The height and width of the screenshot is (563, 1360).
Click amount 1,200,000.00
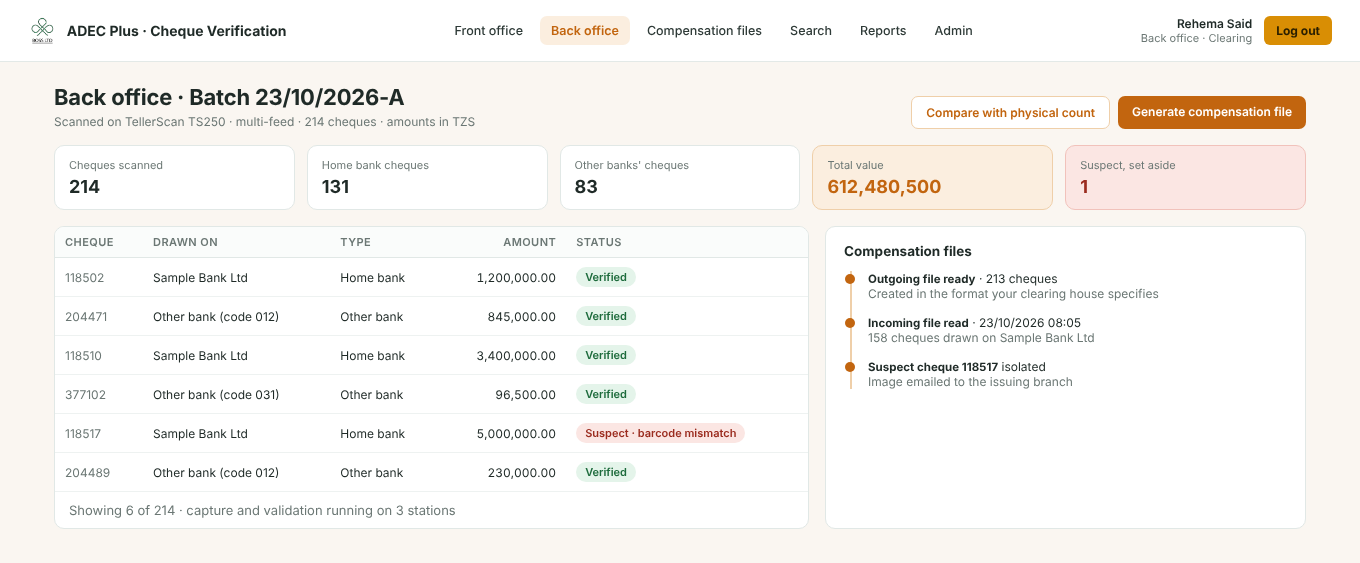516,278
